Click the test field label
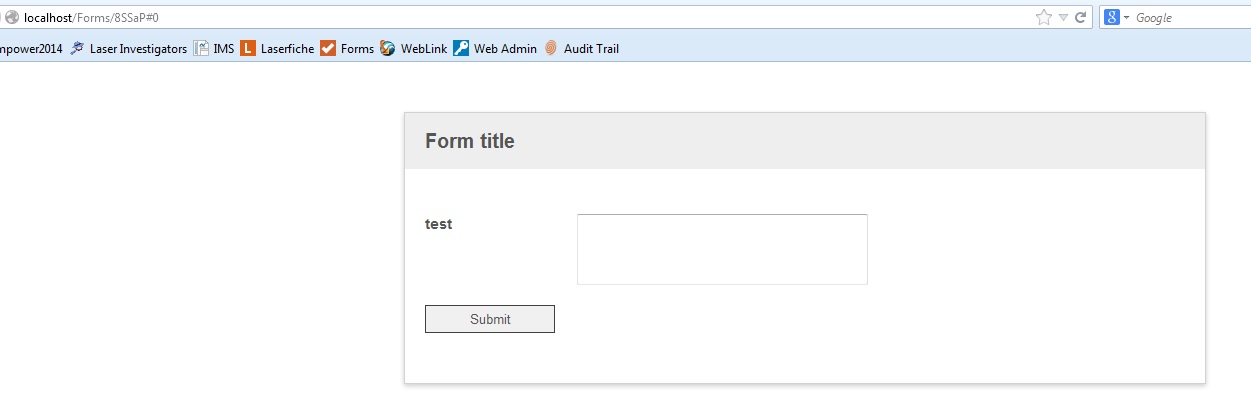This screenshot has width=1251, height=418. tap(438, 224)
